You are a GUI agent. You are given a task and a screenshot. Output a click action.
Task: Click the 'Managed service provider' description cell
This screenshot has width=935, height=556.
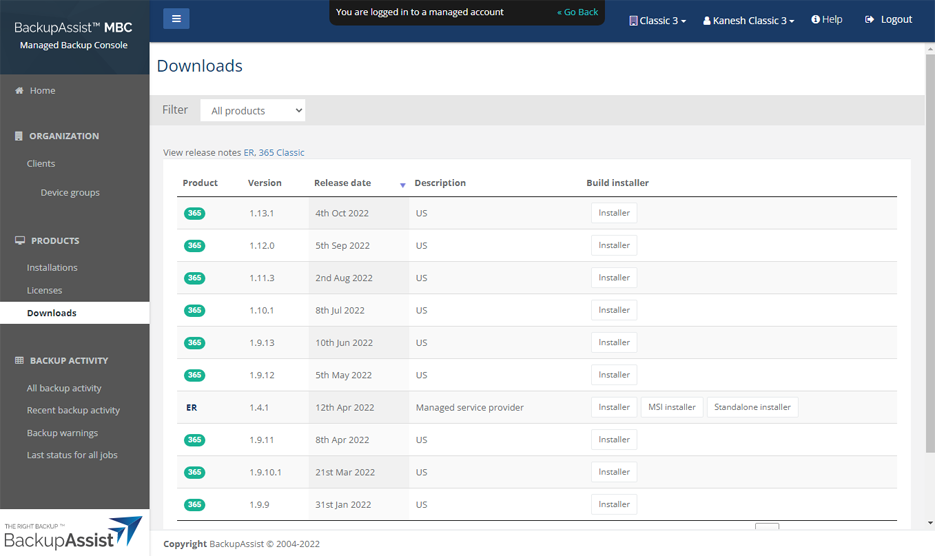coord(470,407)
